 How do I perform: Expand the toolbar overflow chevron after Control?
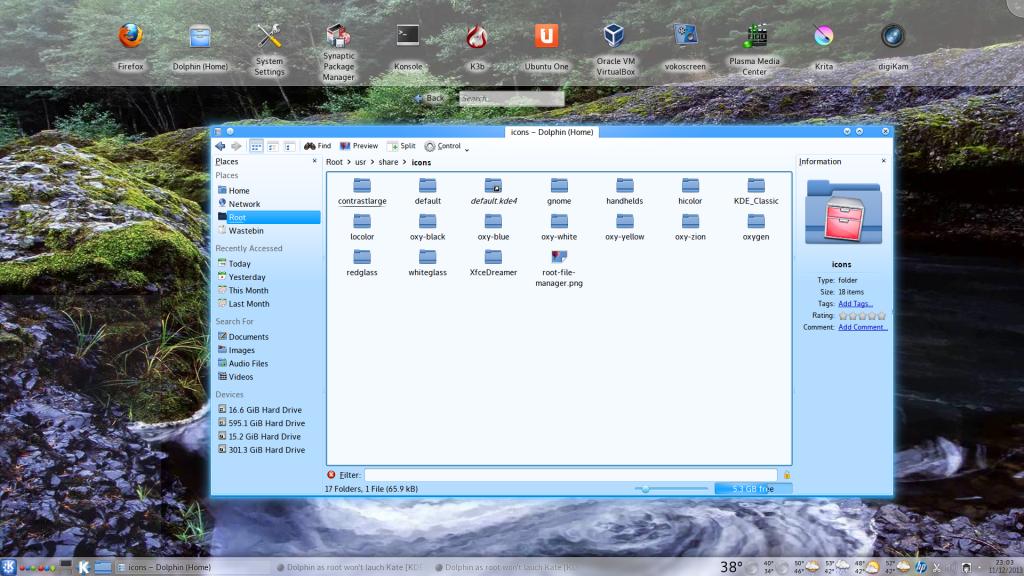pyautogui.click(x=467, y=149)
